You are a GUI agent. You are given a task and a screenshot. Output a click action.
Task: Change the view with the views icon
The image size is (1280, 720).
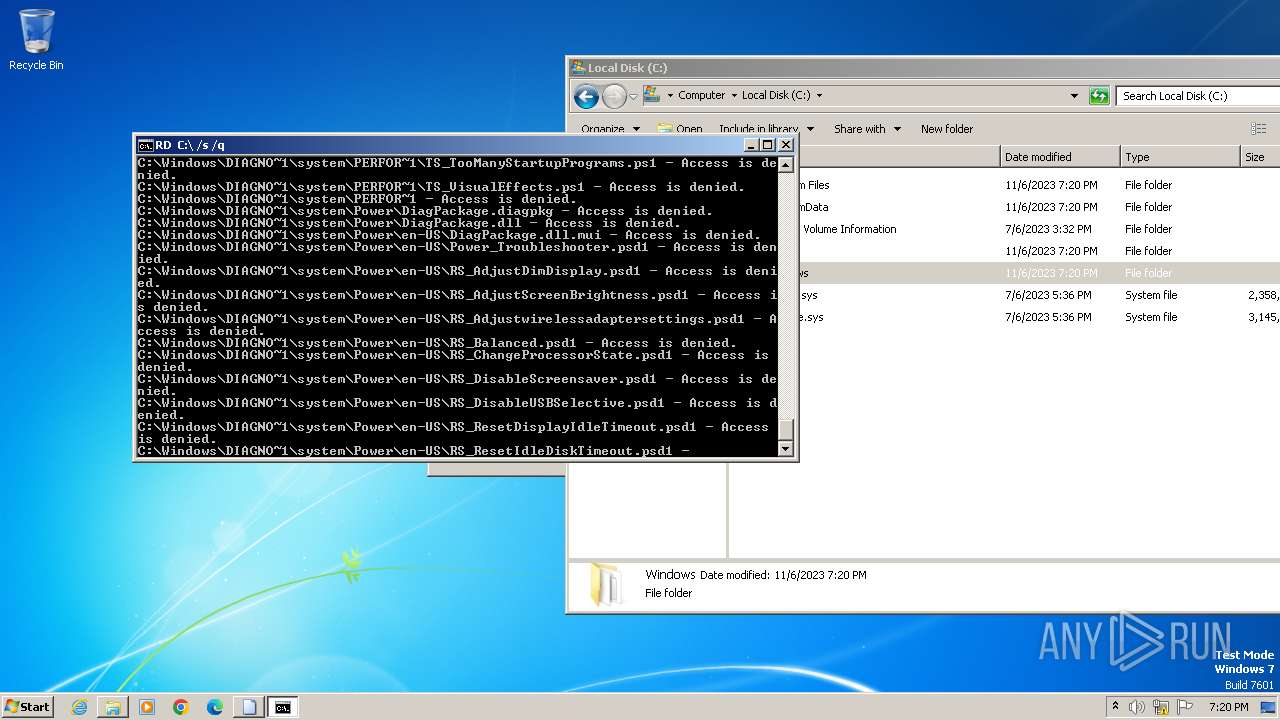click(1258, 129)
